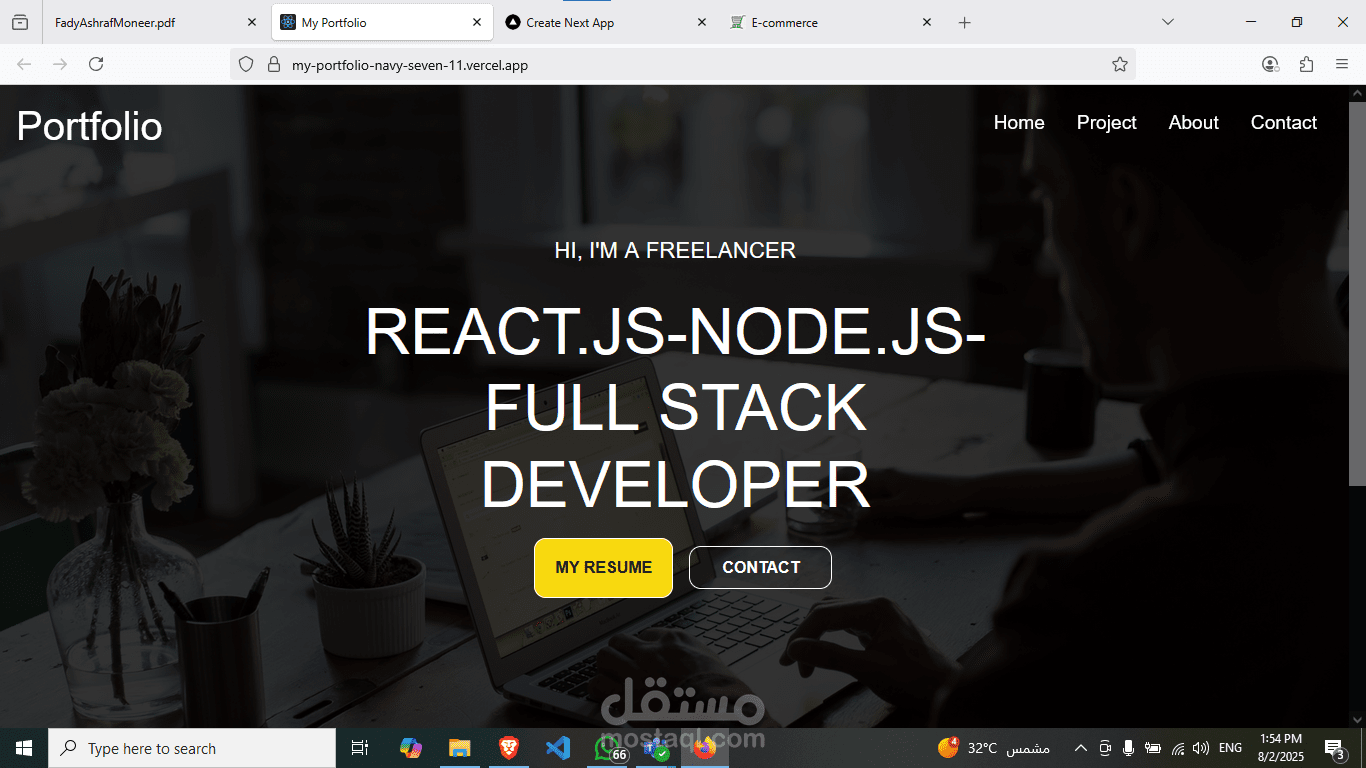Open battery status in the tray
This screenshot has height=768, width=1366.
(1152, 748)
